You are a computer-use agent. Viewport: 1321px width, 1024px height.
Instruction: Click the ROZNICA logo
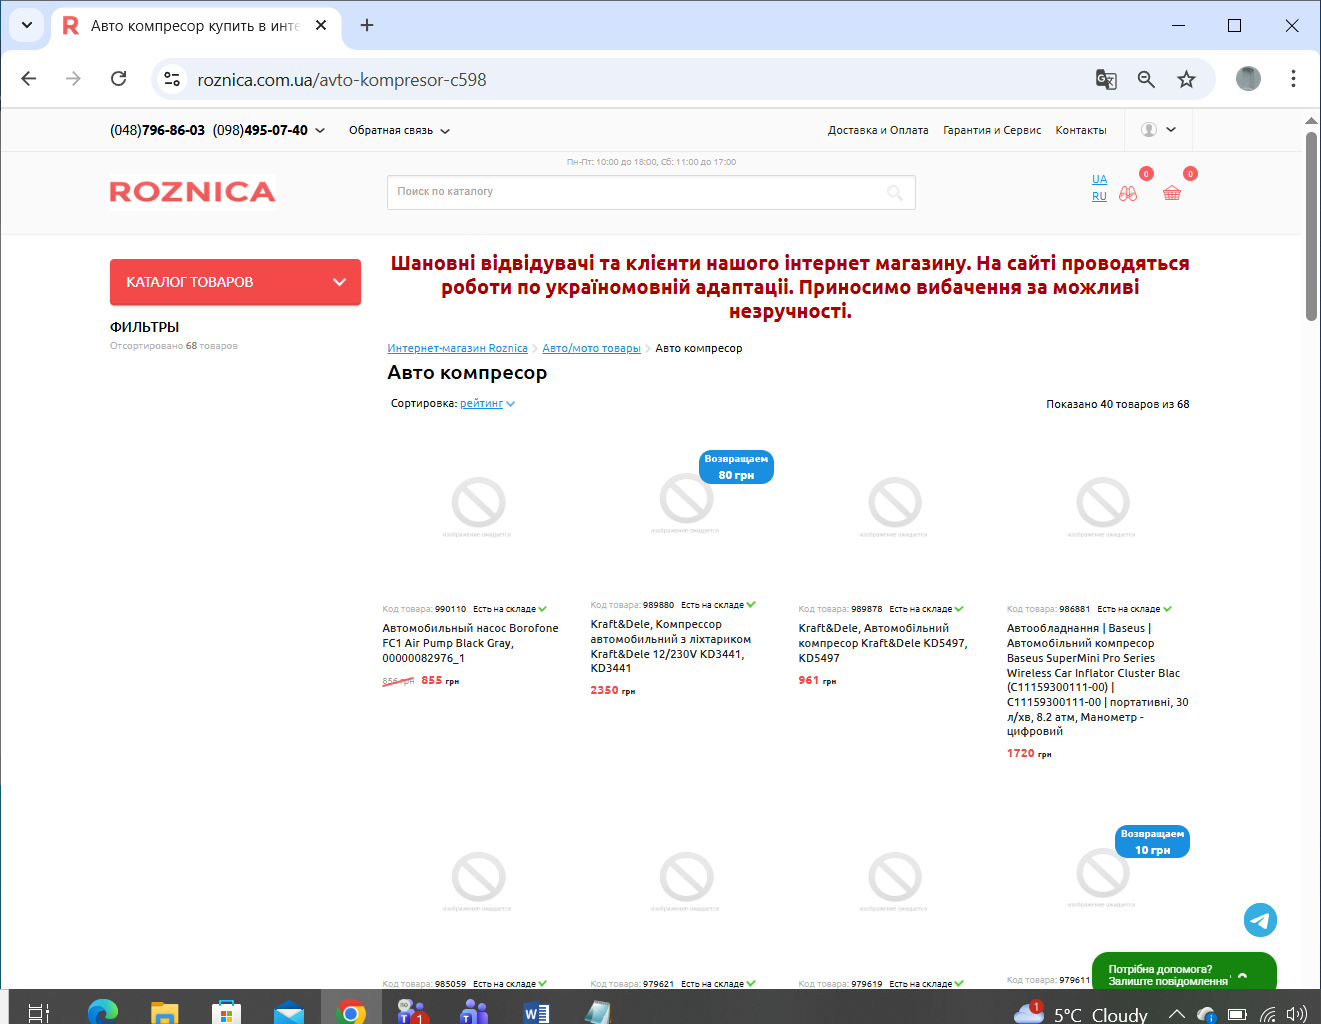pos(192,192)
